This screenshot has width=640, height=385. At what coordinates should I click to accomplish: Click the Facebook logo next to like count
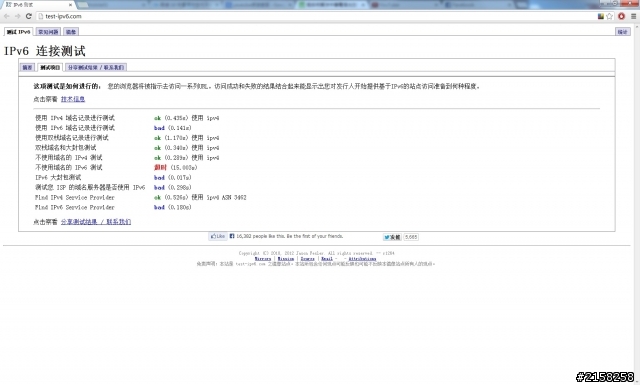[232, 236]
